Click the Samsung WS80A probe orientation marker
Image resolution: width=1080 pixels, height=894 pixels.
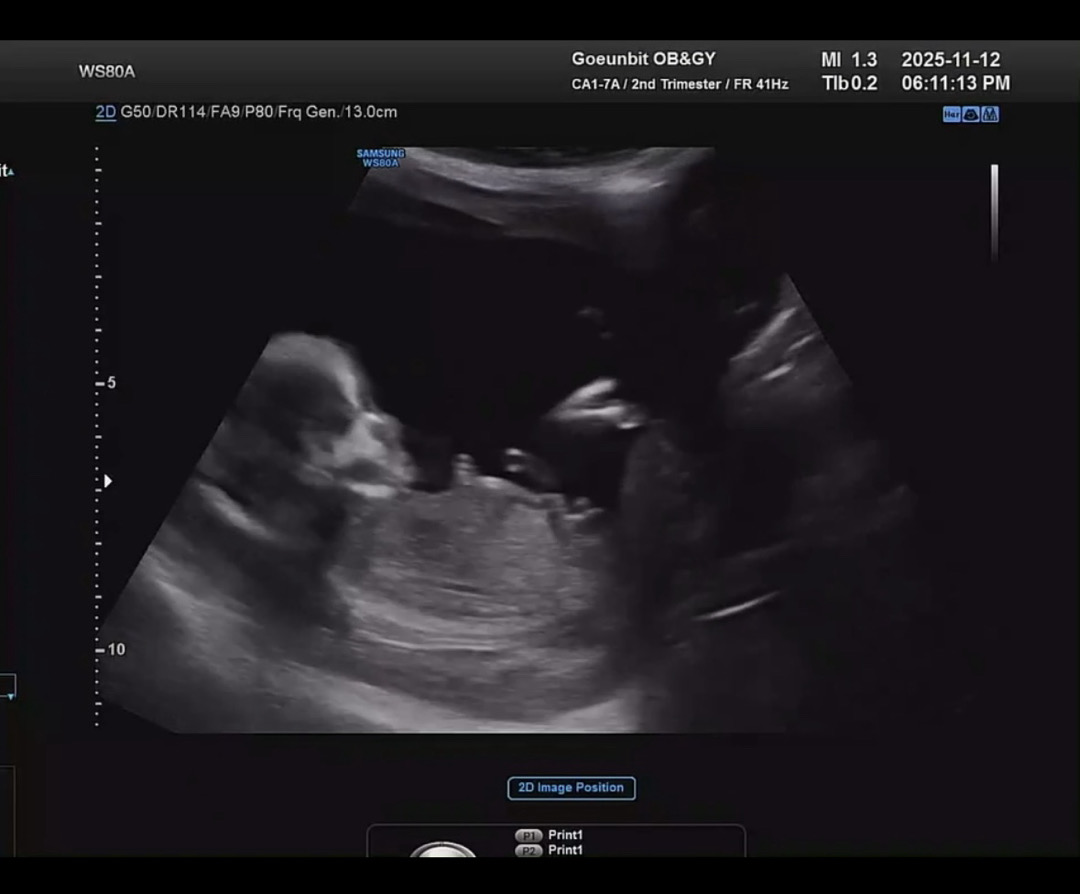[380, 158]
